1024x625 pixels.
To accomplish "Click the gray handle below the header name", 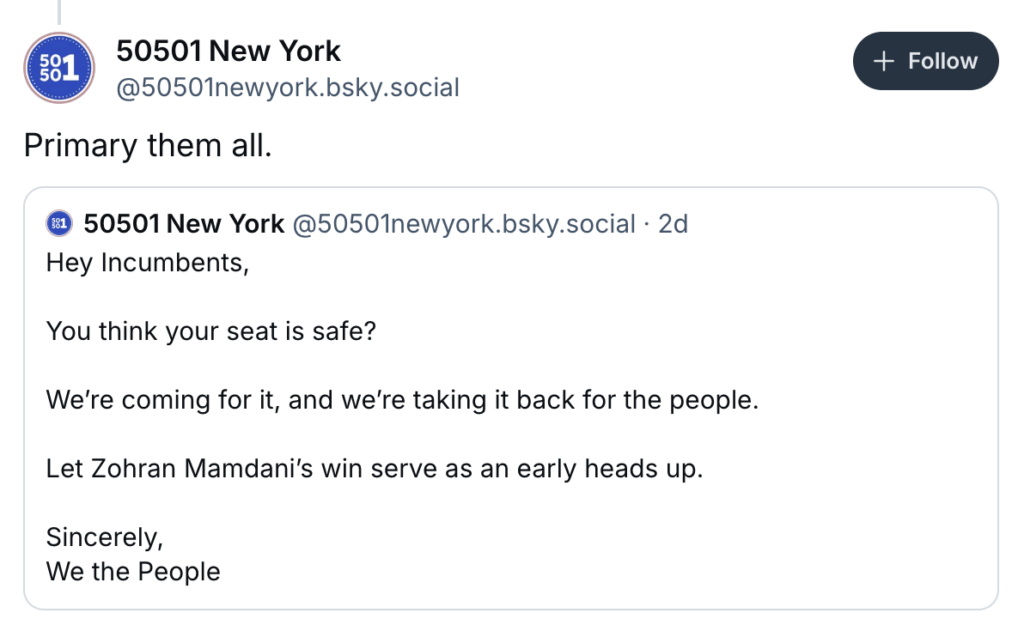I will click(x=287, y=88).
